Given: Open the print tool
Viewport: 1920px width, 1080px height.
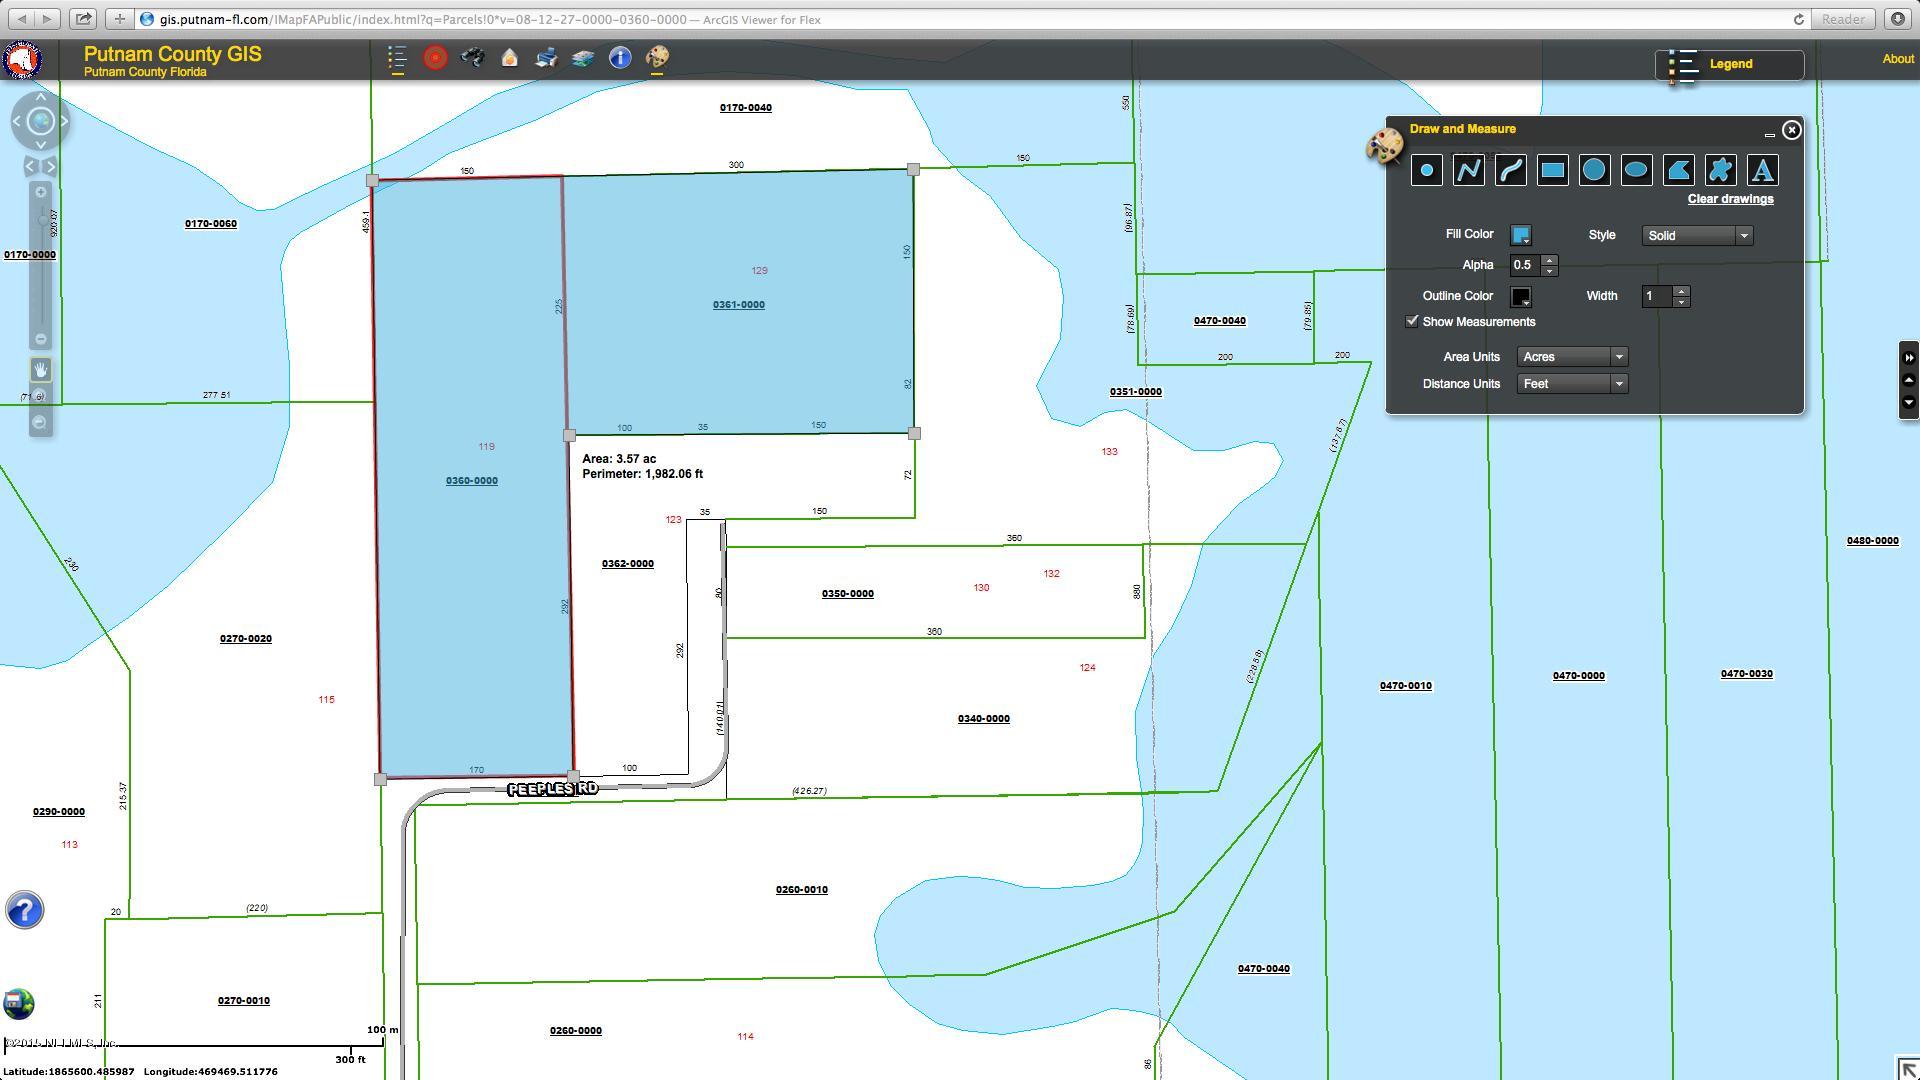Looking at the screenshot, I should tap(546, 58).
